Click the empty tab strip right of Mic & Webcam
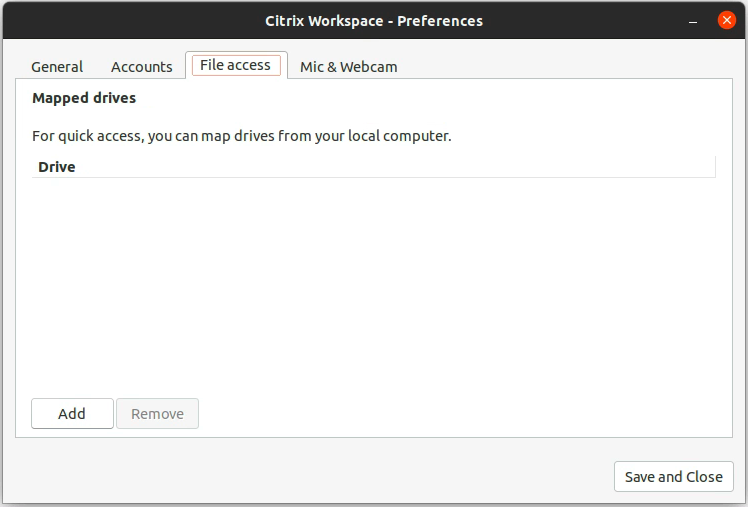Viewport: 748px width, 507px height. click(568, 66)
